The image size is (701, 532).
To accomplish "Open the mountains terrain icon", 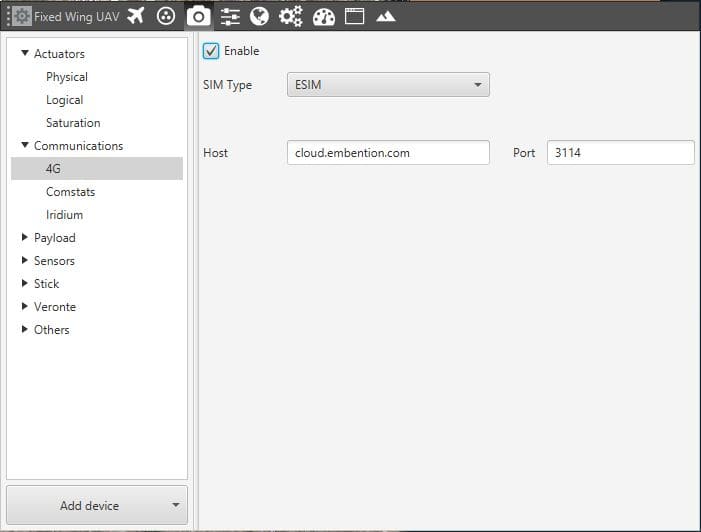I will (x=385, y=17).
